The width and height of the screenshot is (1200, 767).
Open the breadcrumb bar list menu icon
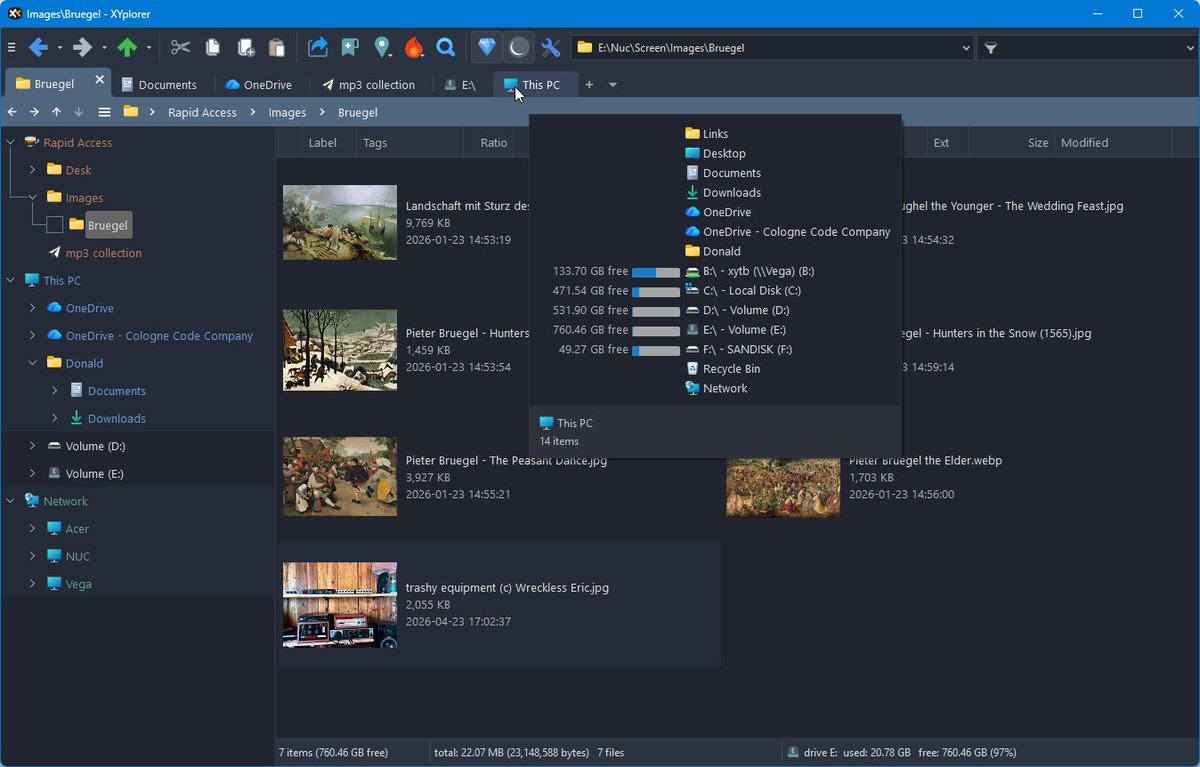(104, 112)
